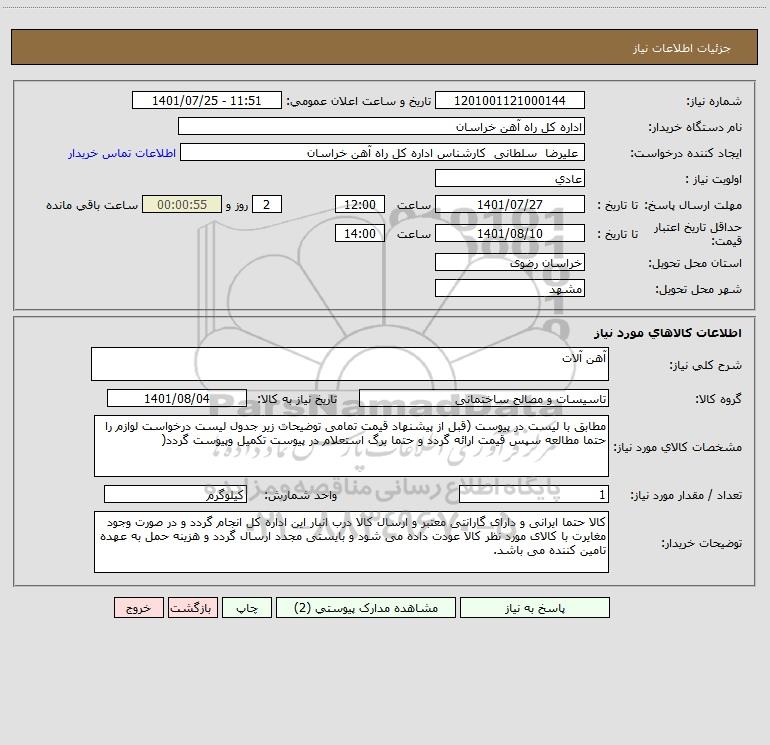Click label نام دستگاه خریدار

[695, 127]
